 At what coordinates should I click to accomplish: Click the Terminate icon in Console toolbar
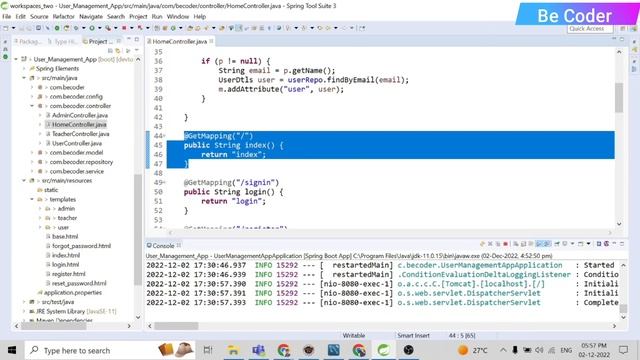[506, 244]
